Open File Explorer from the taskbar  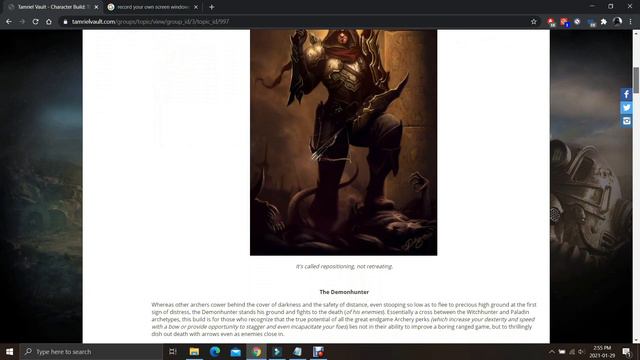pos(194,351)
